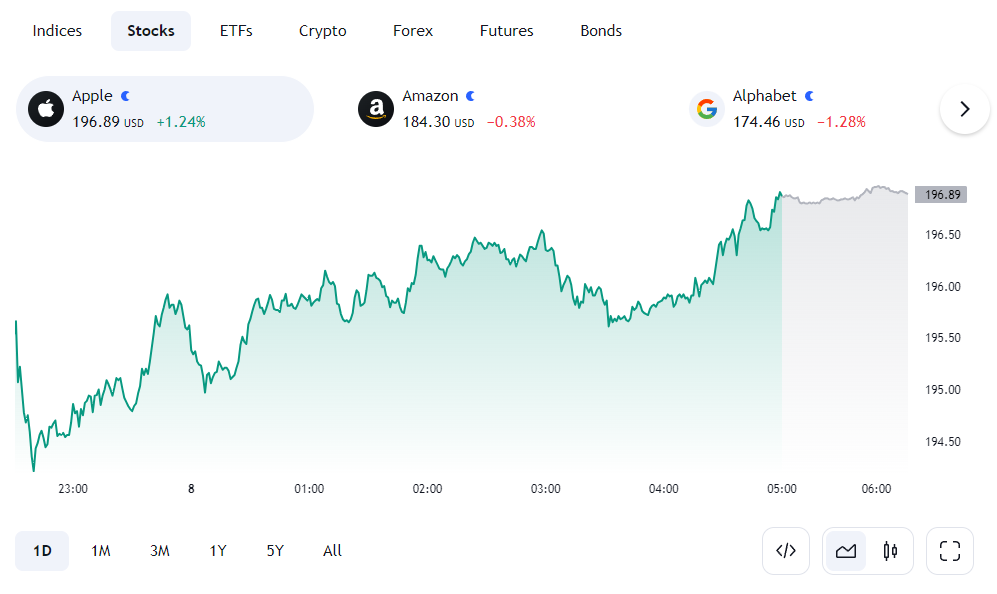Switch to the Indices tab
The width and height of the screenshot is (997, 594).
(x=57, y=31)
